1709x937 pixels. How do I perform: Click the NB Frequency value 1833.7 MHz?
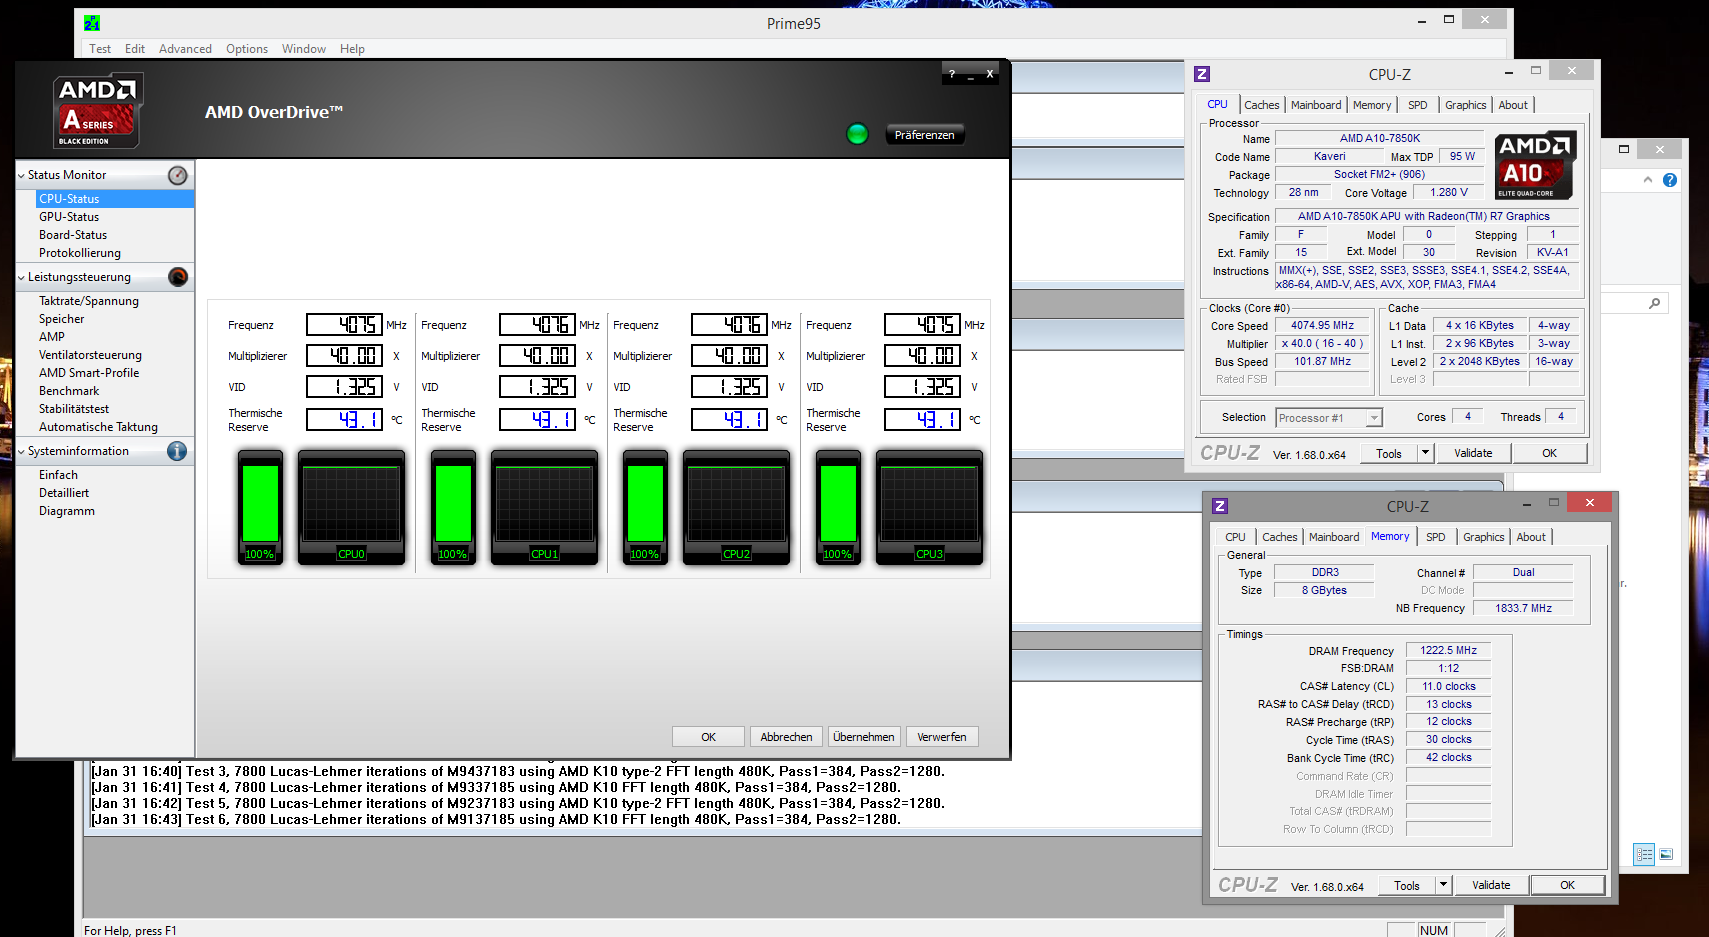1523,608
